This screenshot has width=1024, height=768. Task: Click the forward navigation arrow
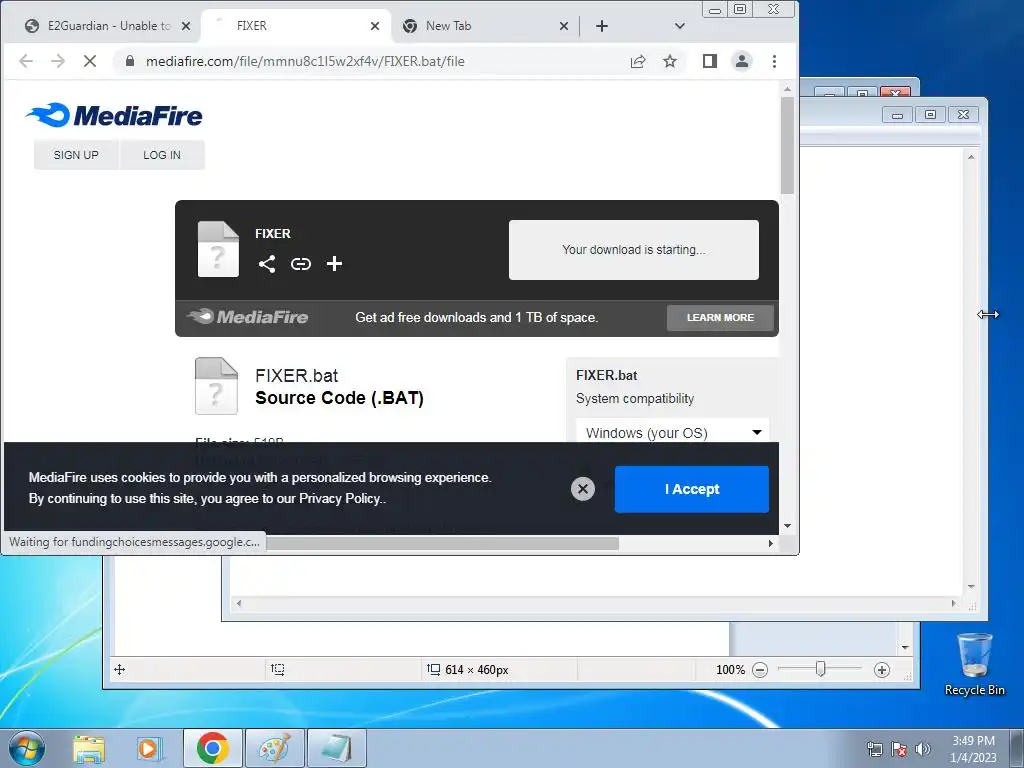[58, 61]
